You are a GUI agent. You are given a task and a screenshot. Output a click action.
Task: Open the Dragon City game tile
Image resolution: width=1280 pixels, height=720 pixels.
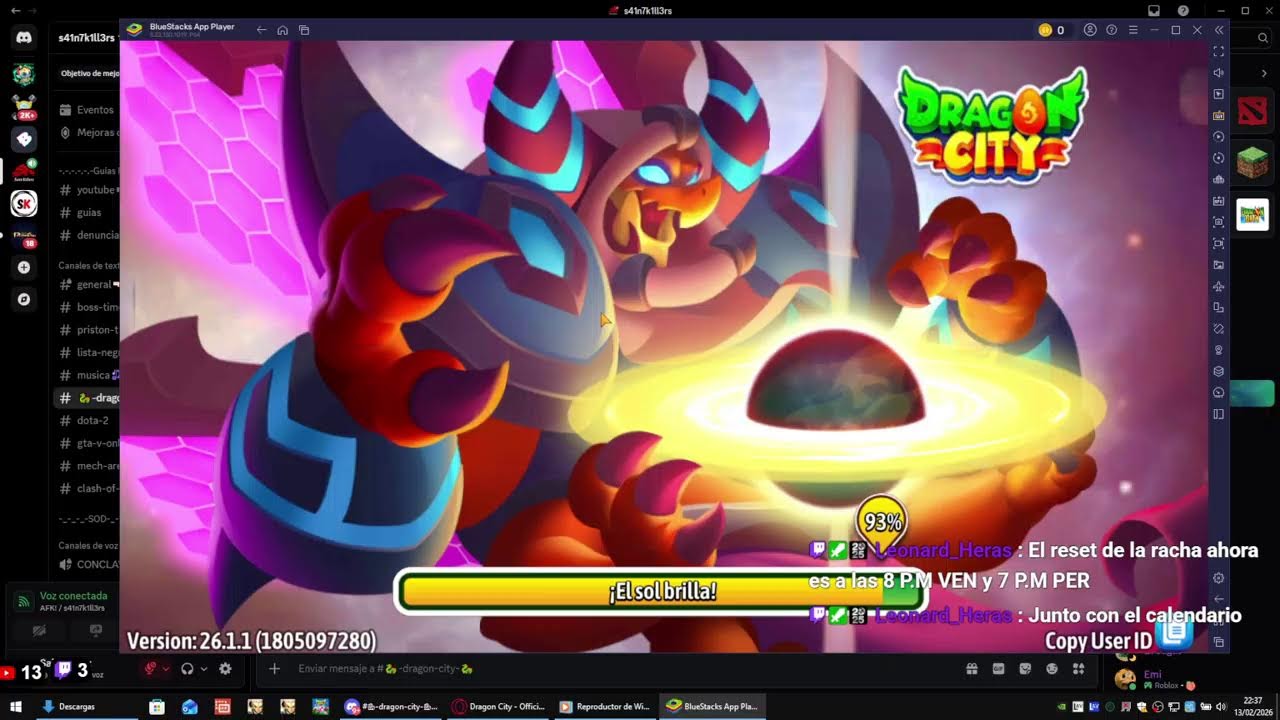[x=1252, y=214]
